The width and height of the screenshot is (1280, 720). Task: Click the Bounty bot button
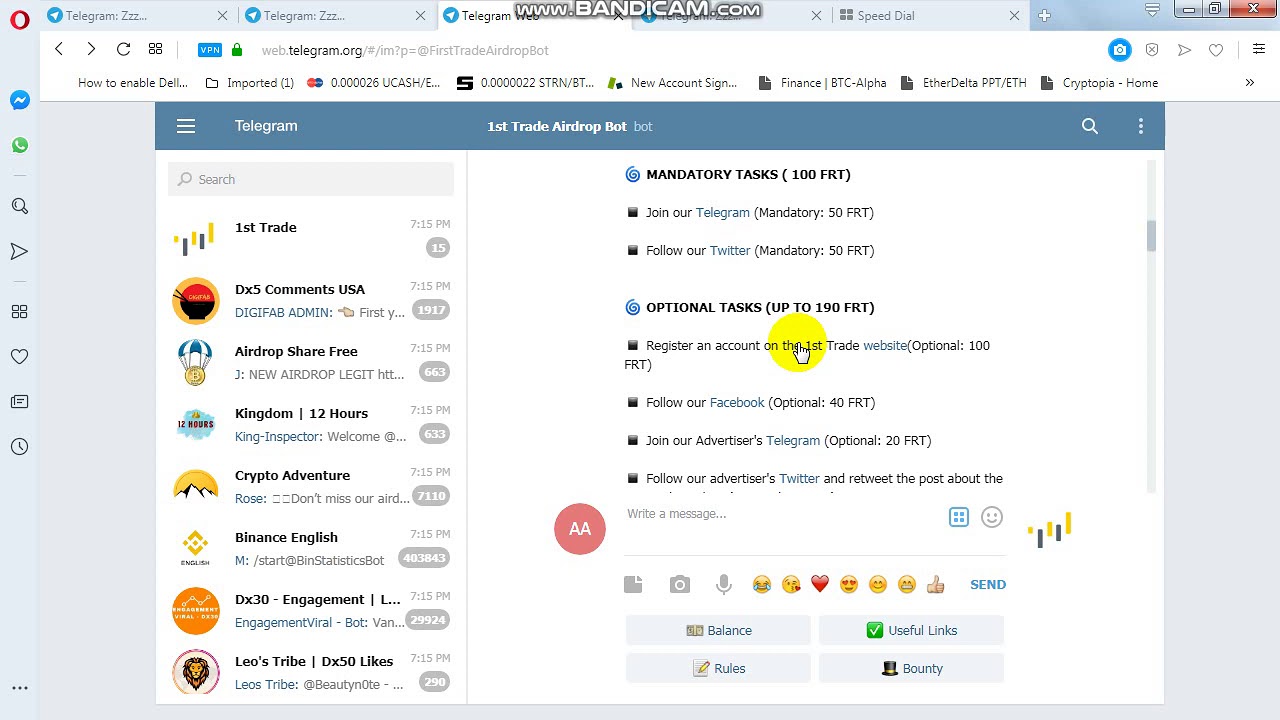[911, 668]
